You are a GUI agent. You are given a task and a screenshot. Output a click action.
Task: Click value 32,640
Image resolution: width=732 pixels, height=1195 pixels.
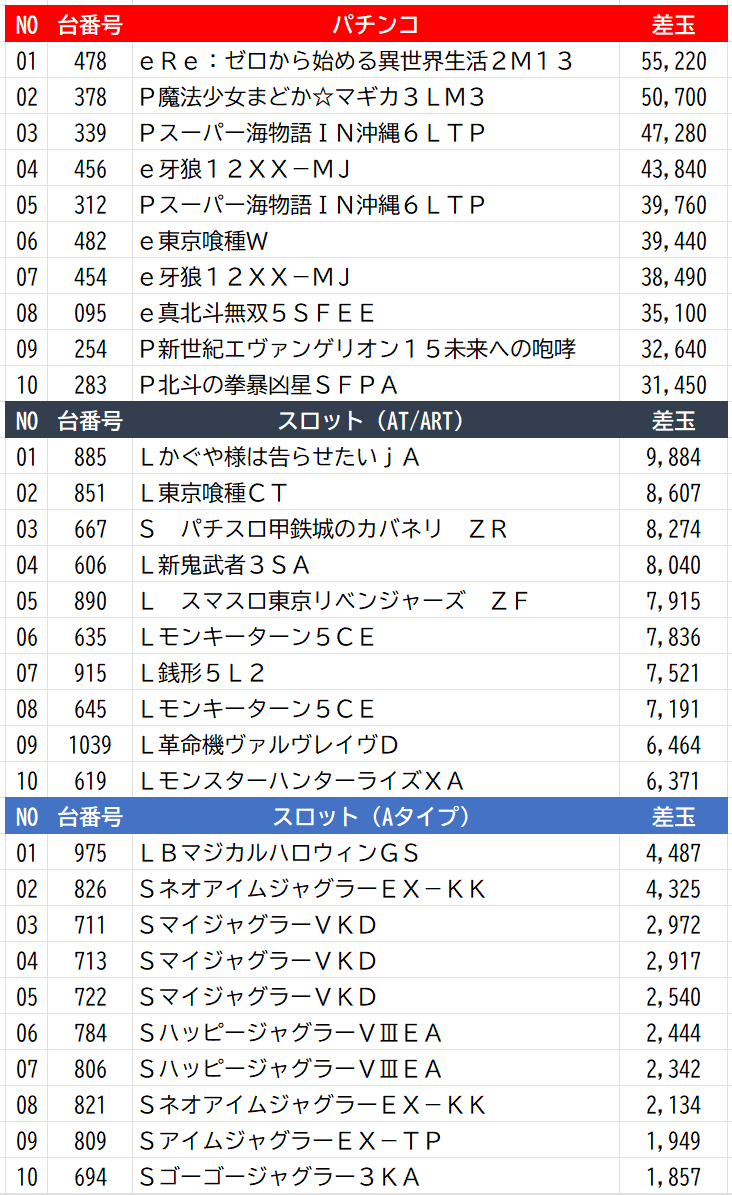(673, 349)
